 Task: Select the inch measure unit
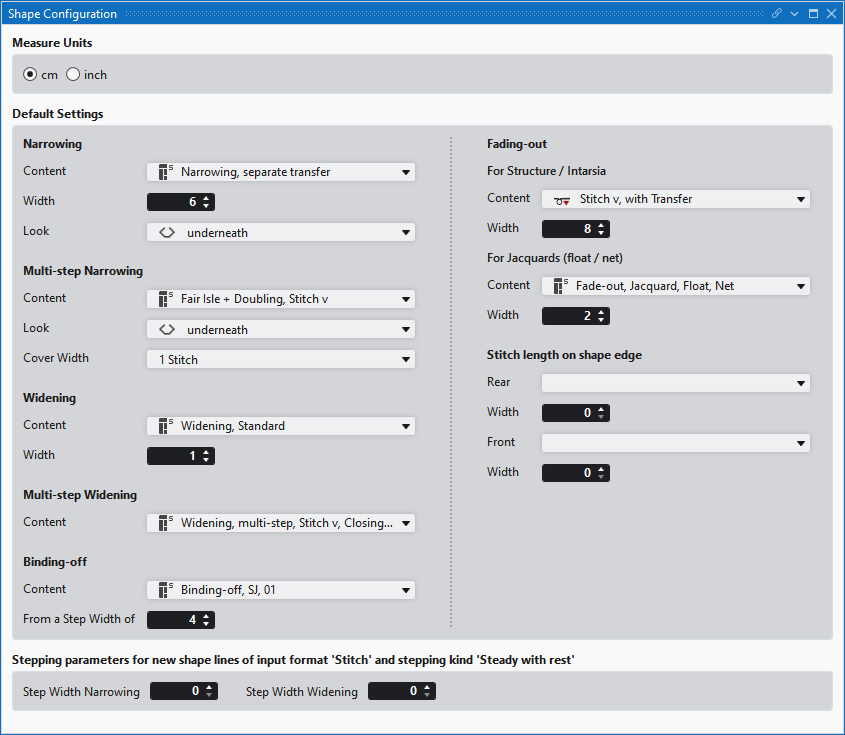point(73,75)
